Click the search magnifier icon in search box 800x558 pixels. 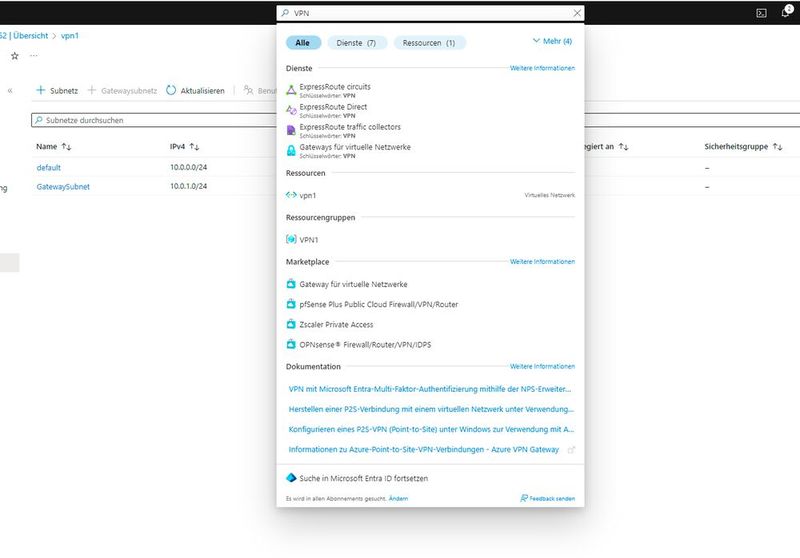[285, 13]
